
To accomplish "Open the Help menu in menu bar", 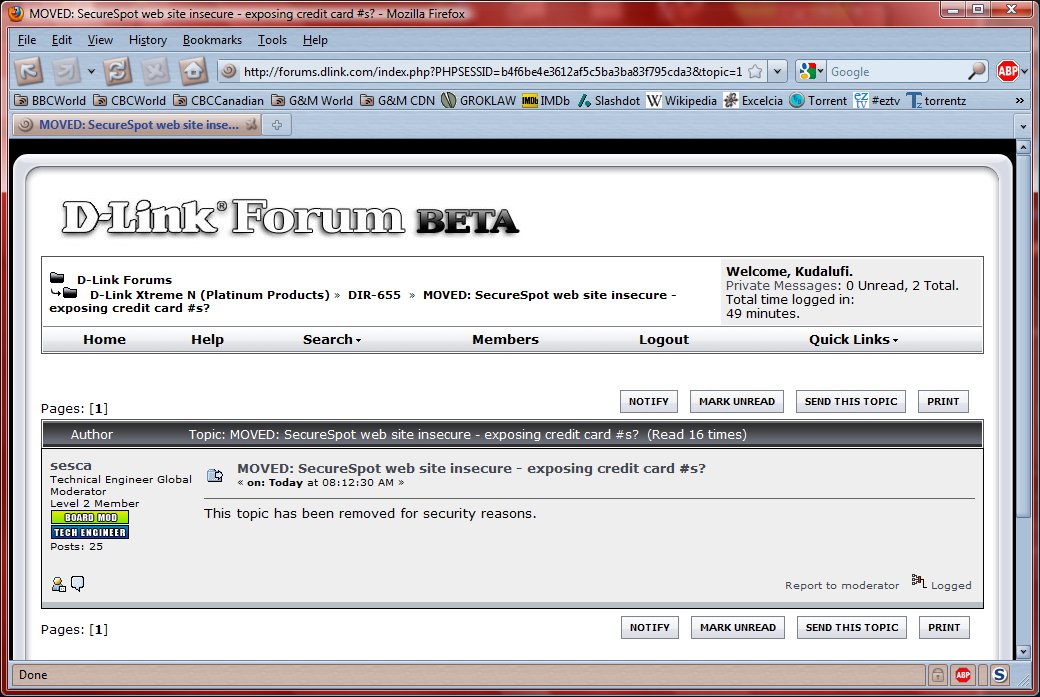I will pos(315,40).
